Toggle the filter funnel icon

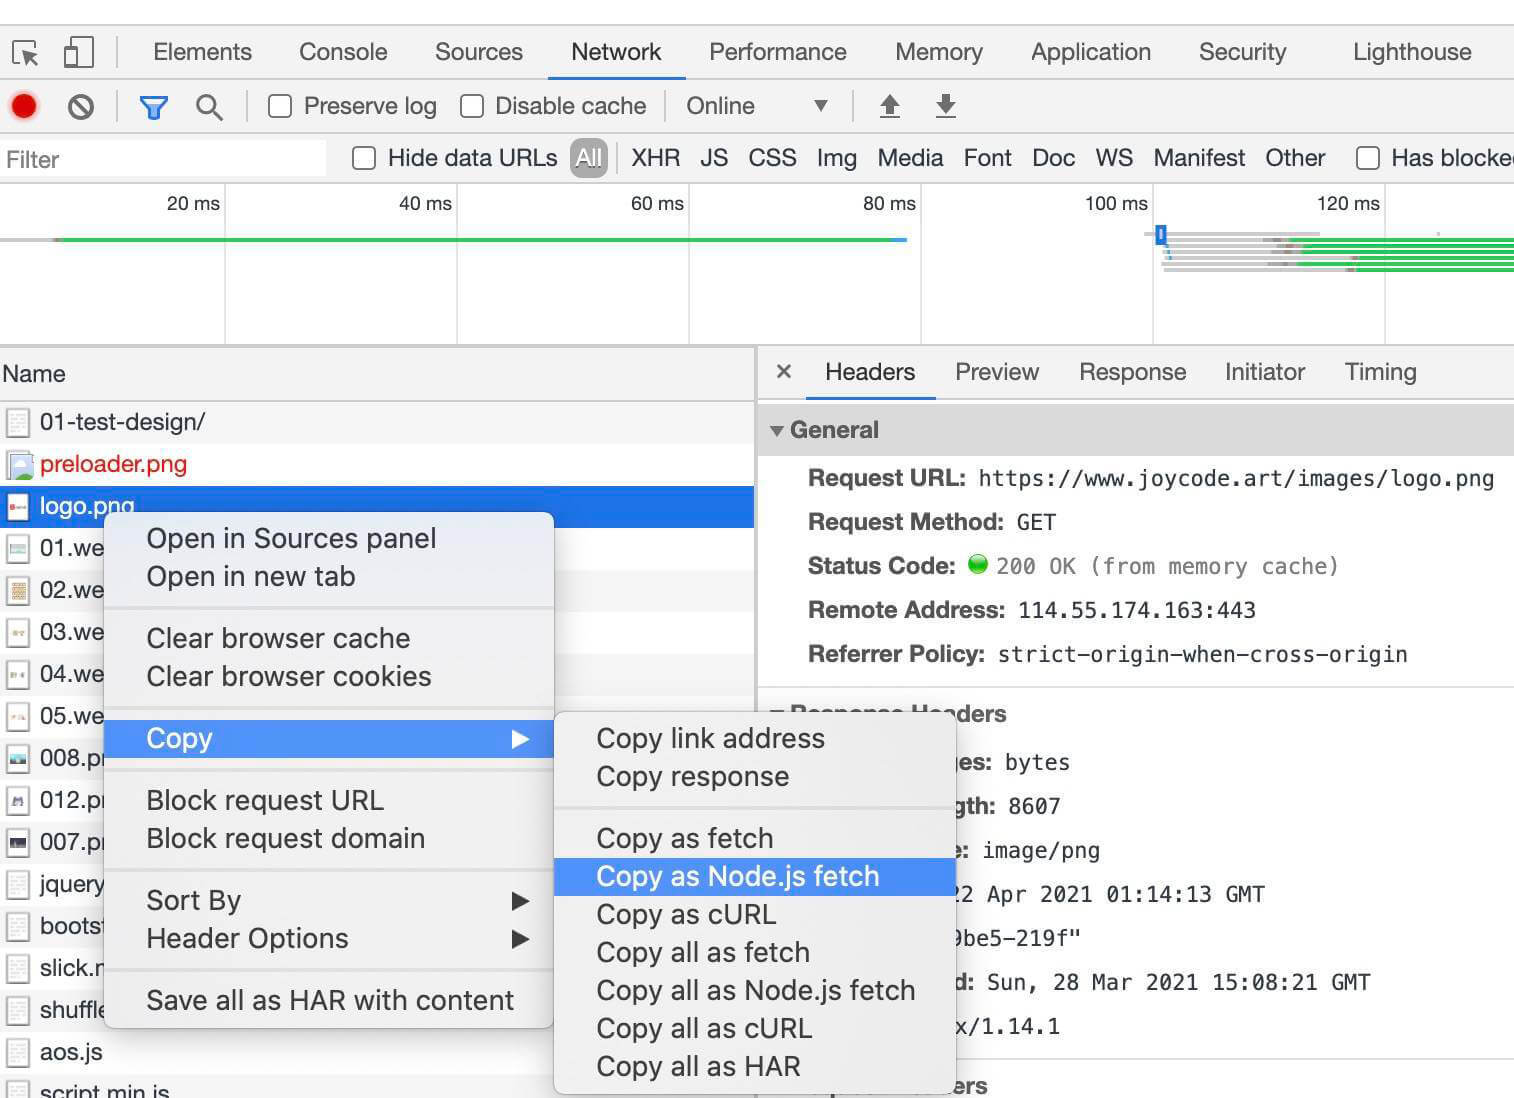pos(153,106)
